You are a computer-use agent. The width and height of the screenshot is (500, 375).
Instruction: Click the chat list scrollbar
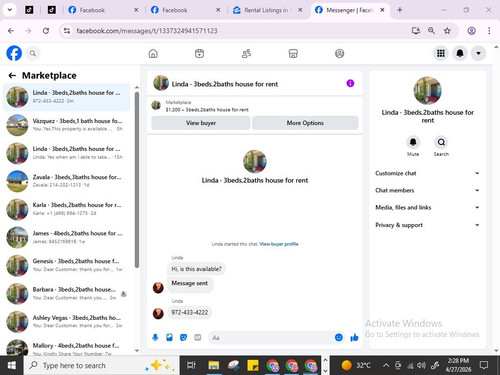point(137,180)
